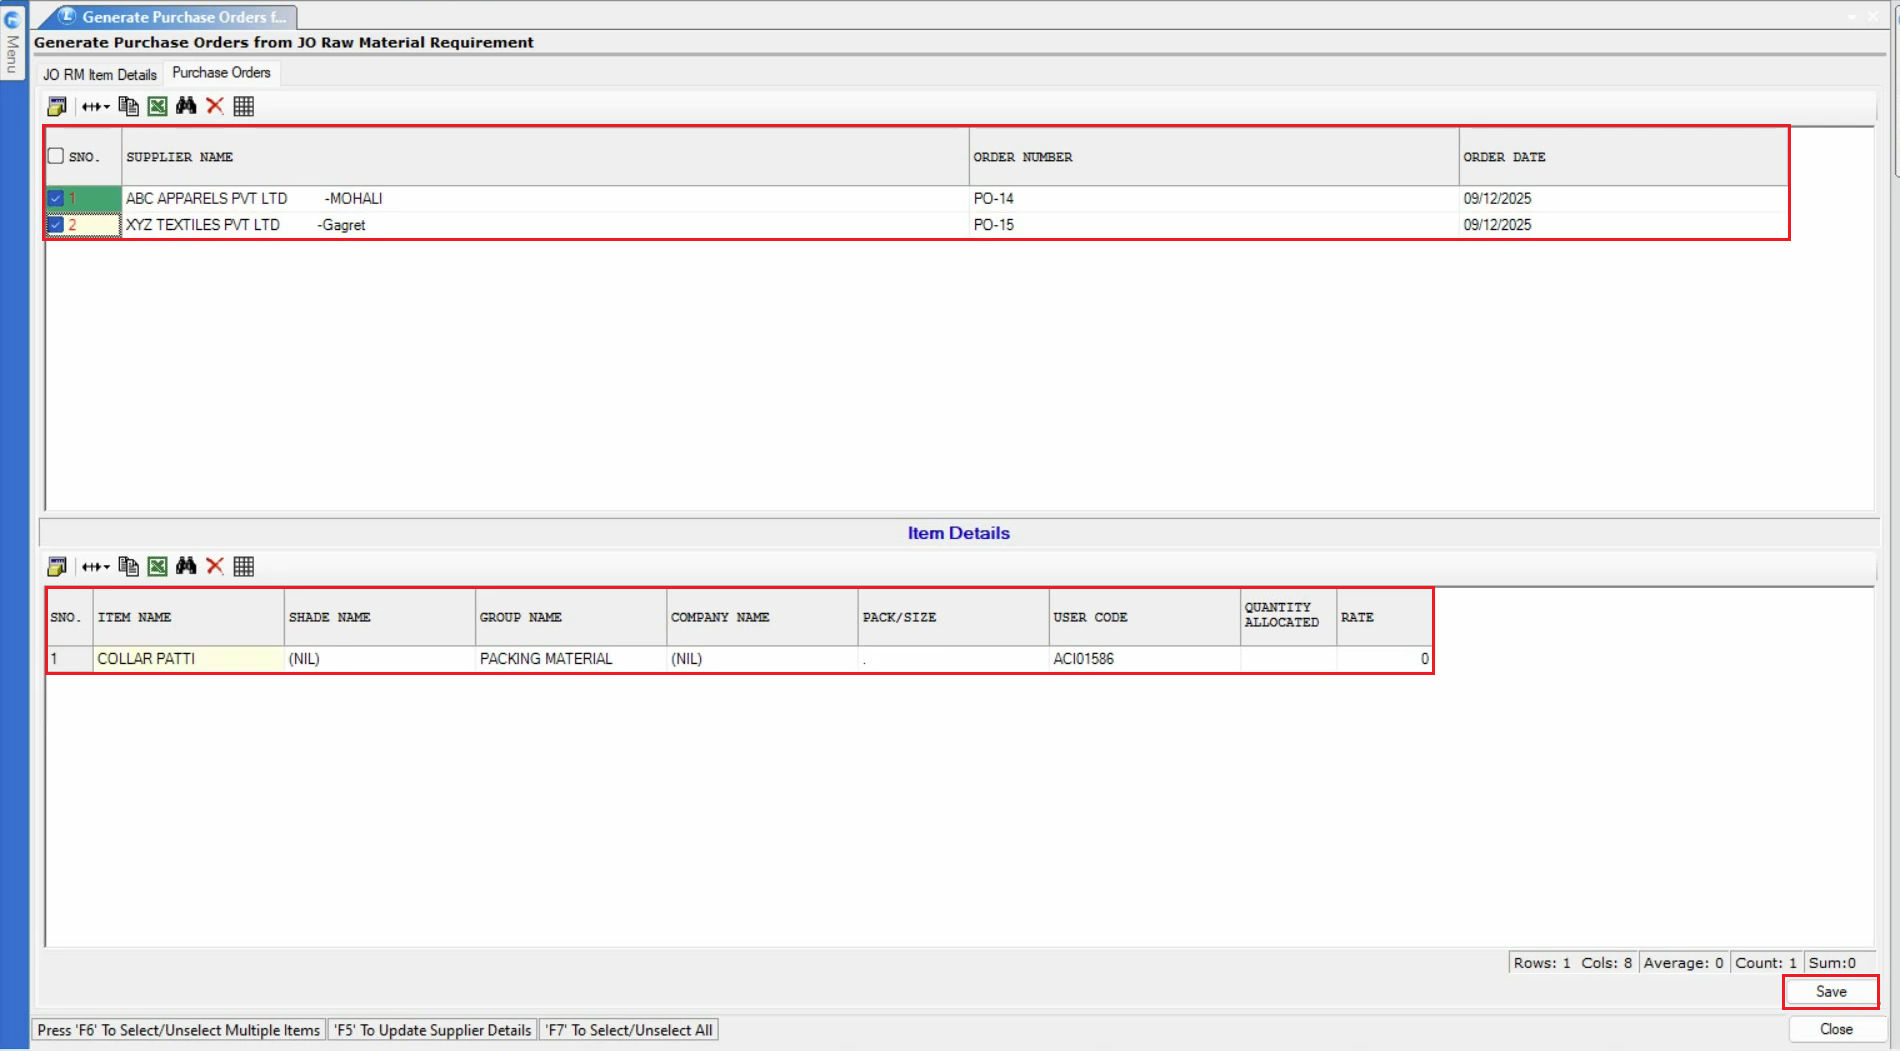Click Excel export icon in Item Details toolbar
1900x1051 pixels.
[157, 567]
